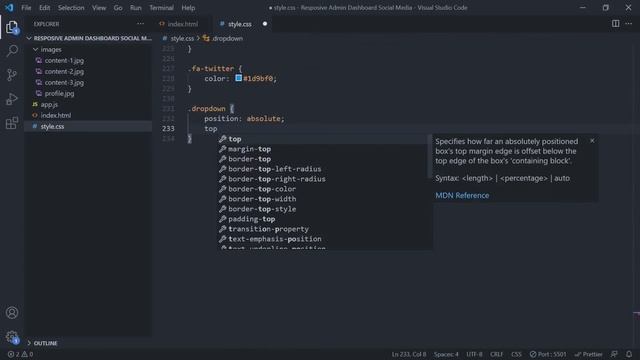
Task: Click UTF-8 encoding selector
Action: (474, 354)
